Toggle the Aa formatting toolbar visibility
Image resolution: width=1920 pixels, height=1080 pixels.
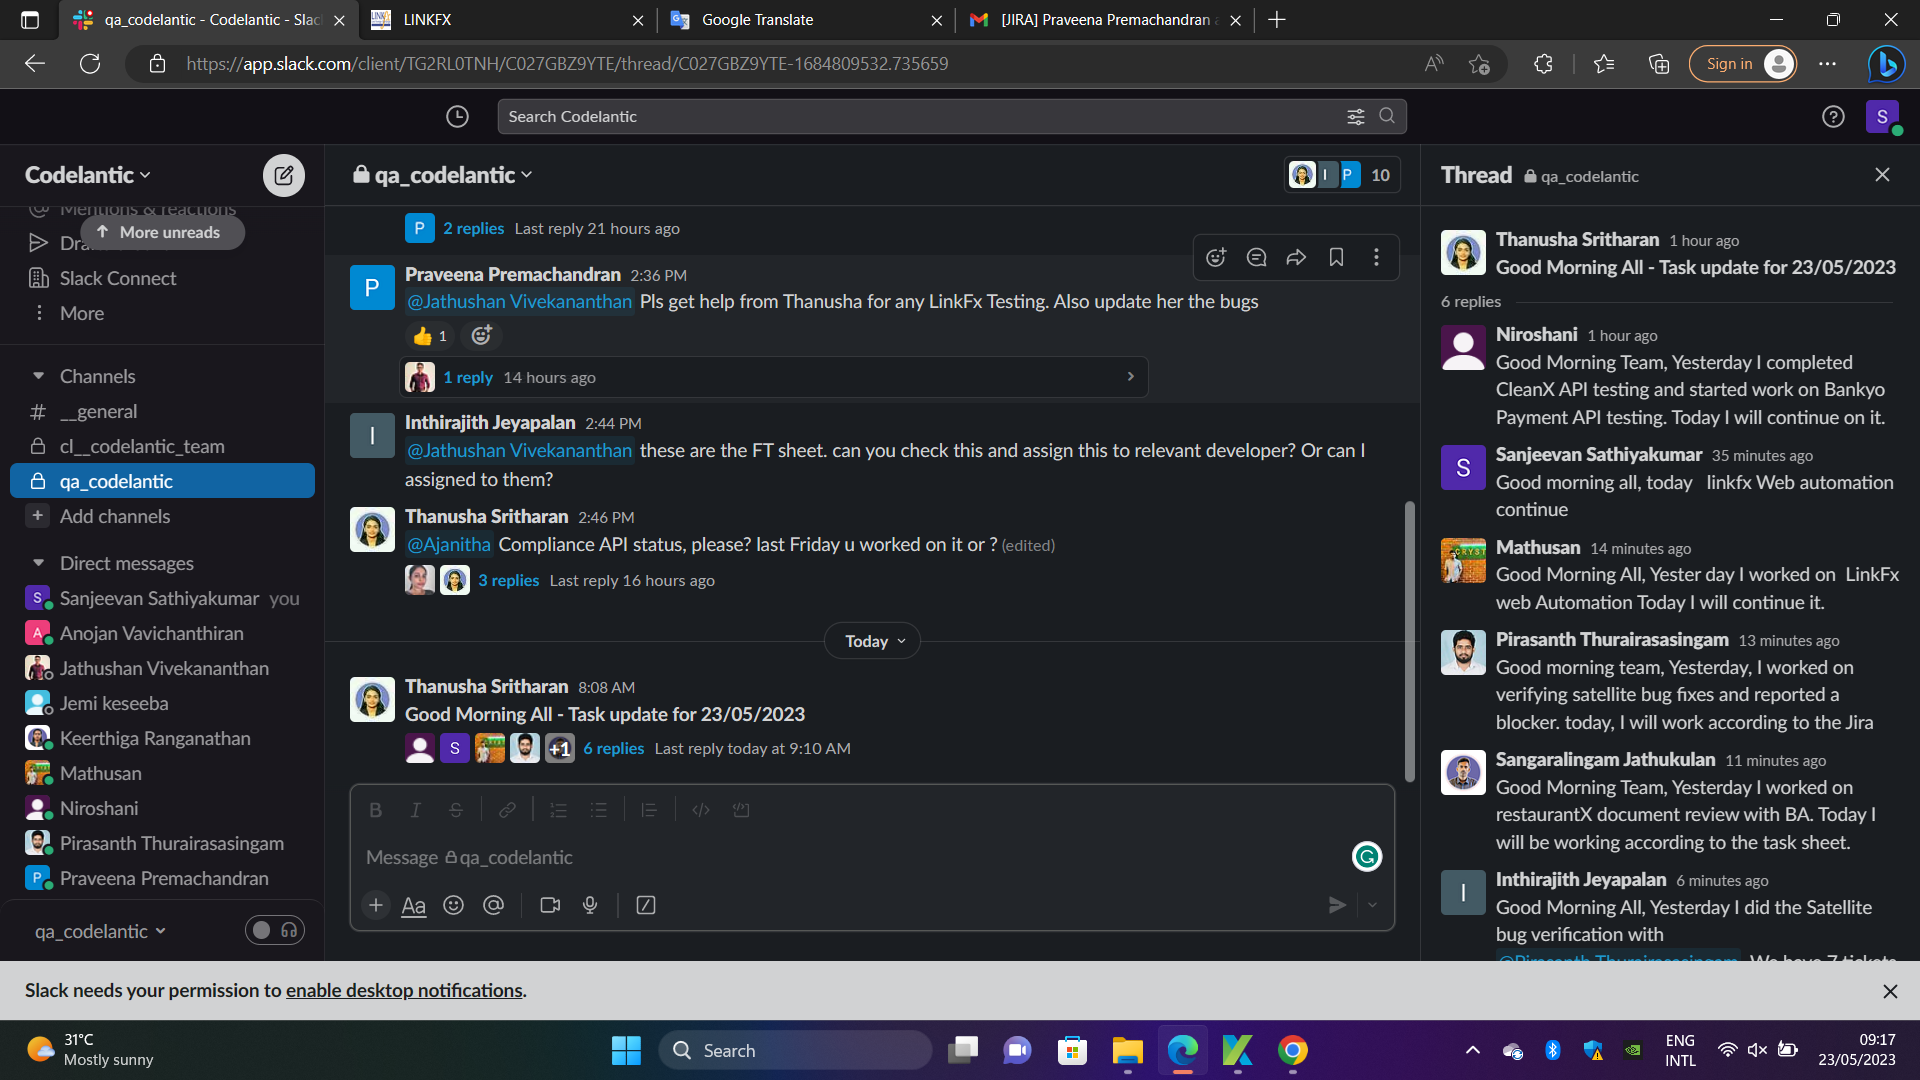coord(413,905)
